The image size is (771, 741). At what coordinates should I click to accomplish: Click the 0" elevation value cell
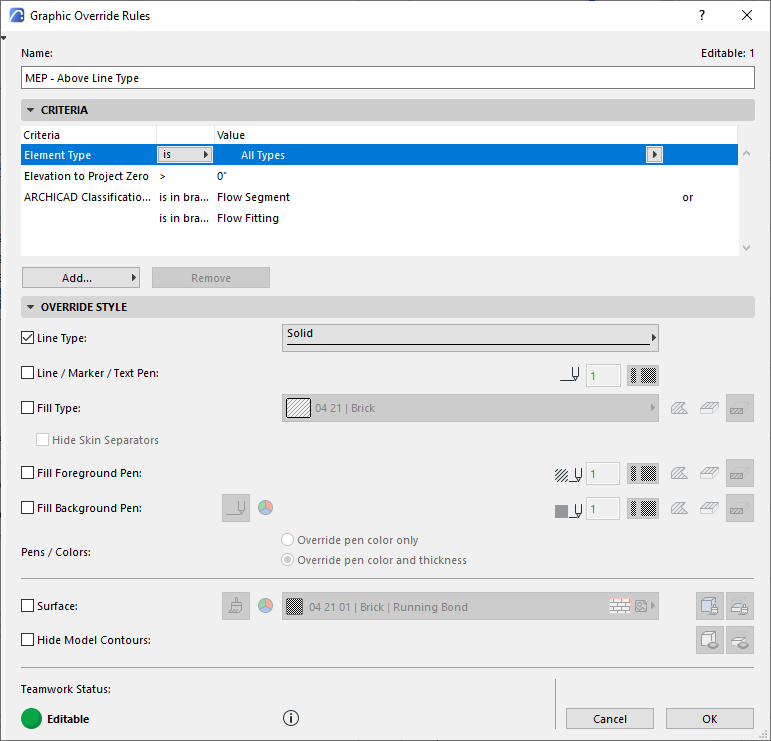point(222,176)
